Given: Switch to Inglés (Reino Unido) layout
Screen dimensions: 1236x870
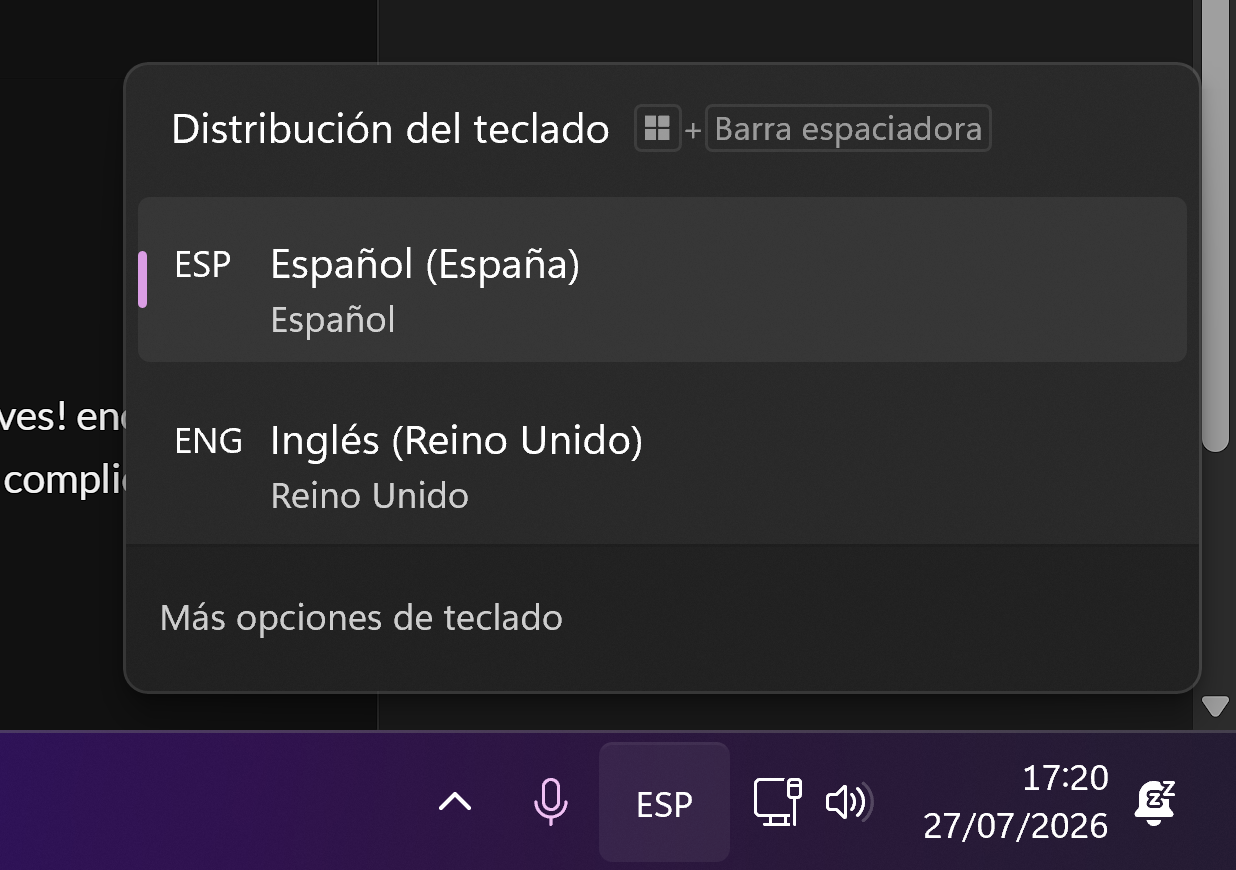Looking at the screenshot, I should coord(662,455).
